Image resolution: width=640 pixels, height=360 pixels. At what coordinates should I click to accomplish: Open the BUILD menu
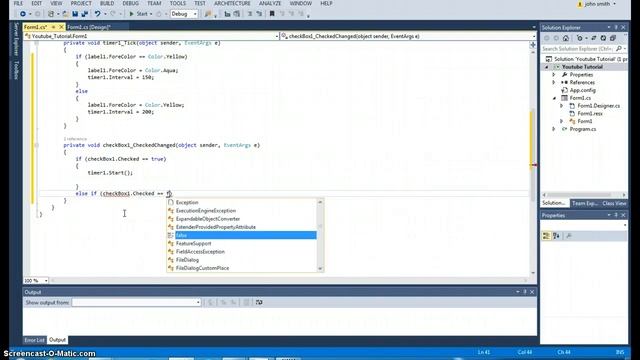pos(107,3)
